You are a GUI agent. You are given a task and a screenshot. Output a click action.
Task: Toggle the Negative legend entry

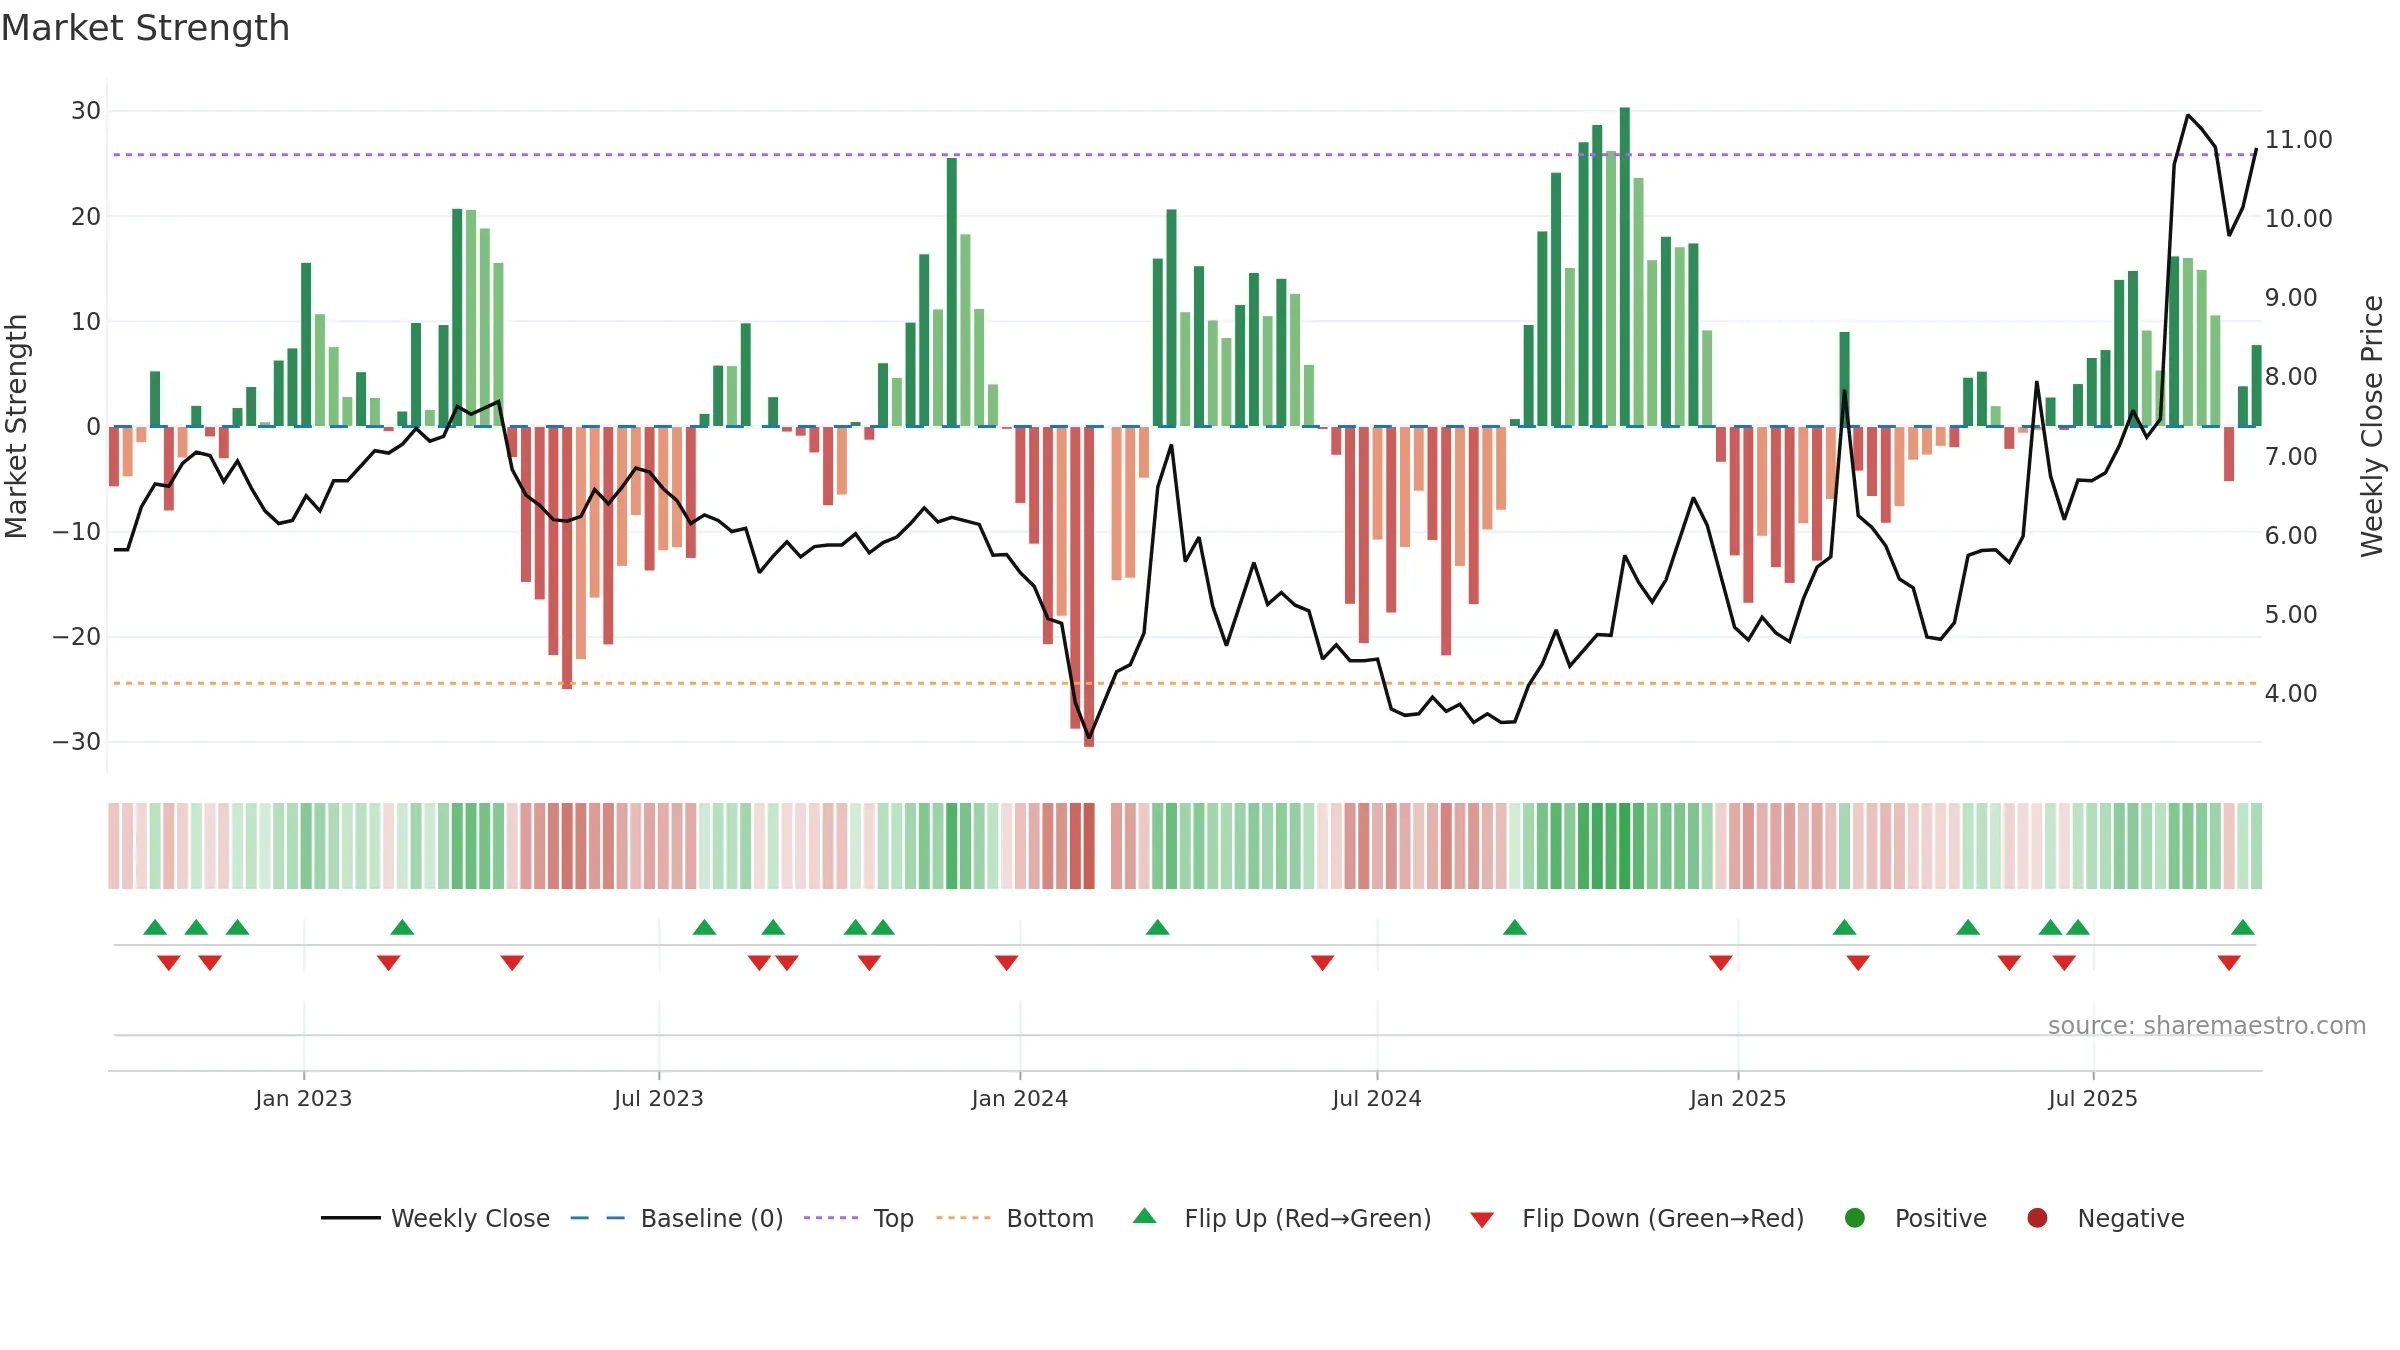pos(2105,1218)
